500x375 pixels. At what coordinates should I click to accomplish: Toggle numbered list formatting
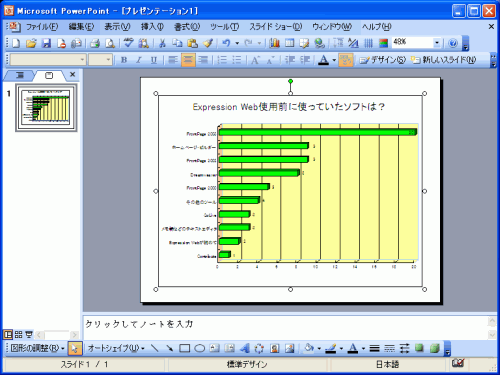click(222, 60)
